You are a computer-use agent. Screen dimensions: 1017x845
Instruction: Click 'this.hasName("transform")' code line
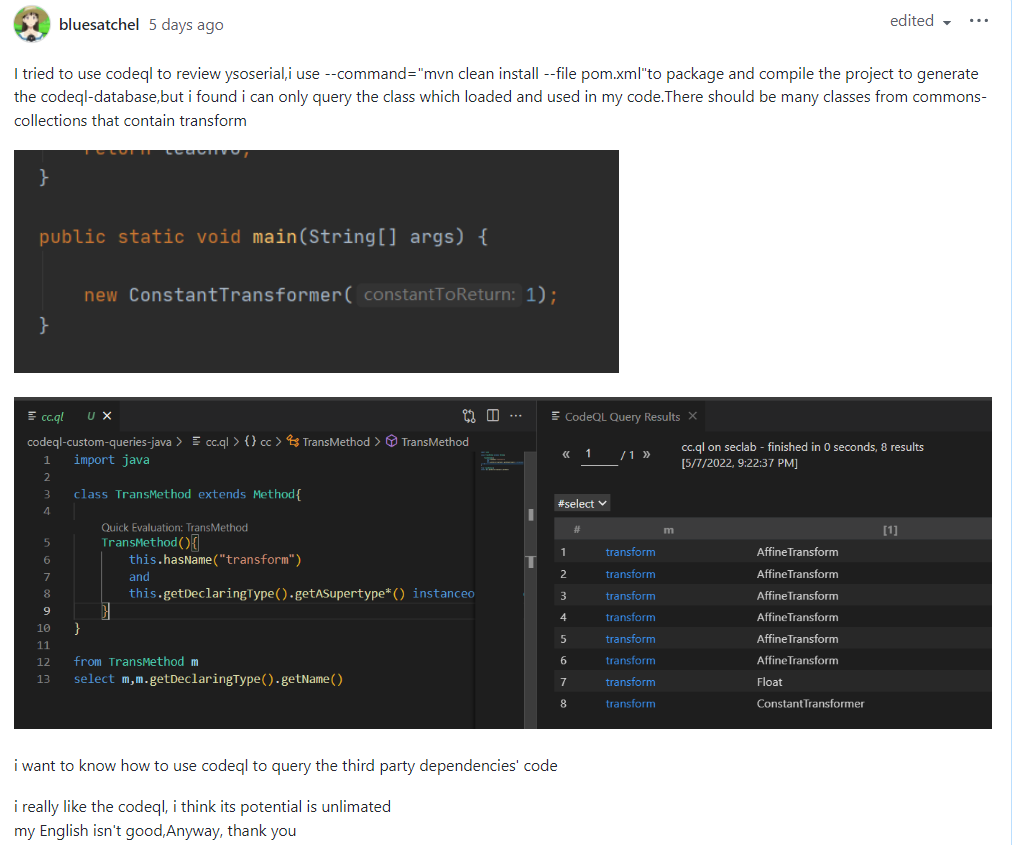(215, 560)
